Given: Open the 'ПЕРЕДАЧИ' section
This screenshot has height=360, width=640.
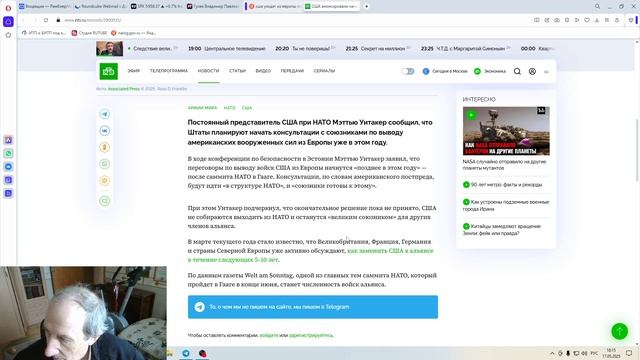Looking at the screenshot, I should pos(292,71).
